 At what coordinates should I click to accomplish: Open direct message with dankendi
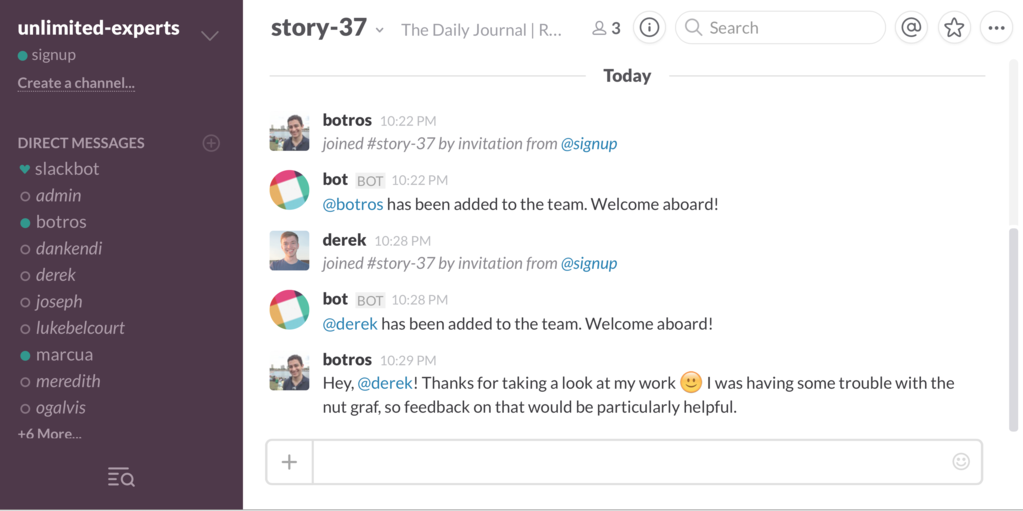click(69, 249)
